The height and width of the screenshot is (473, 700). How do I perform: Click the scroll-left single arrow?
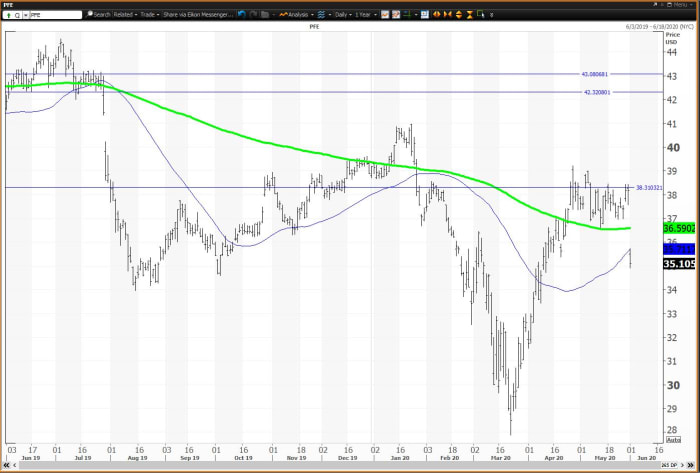click(x=14, y=465)
